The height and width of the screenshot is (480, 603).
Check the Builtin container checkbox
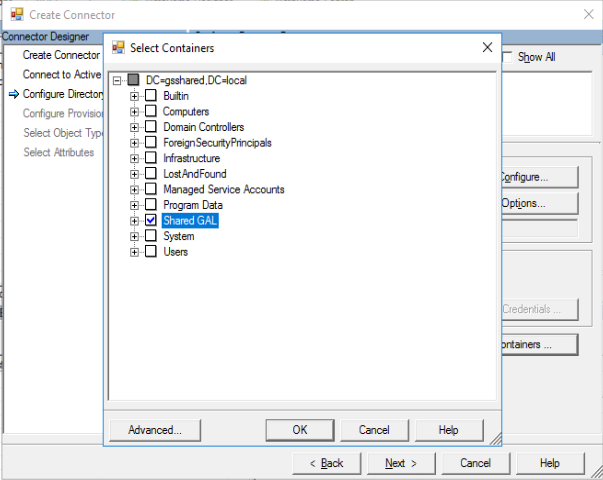(x=151, y=96)
